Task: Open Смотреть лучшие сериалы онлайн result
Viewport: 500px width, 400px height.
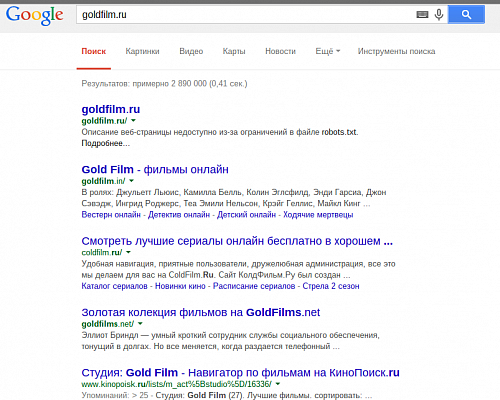Action: 237,241
